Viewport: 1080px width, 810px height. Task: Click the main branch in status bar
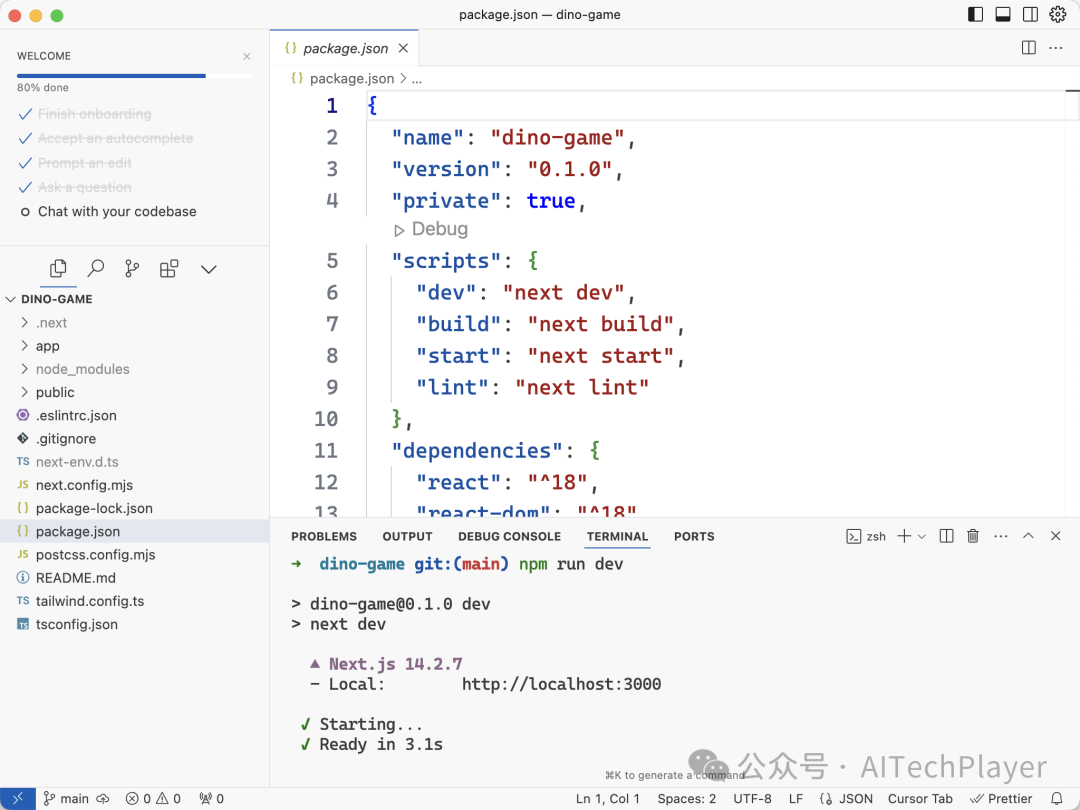(x=66, y=798)
